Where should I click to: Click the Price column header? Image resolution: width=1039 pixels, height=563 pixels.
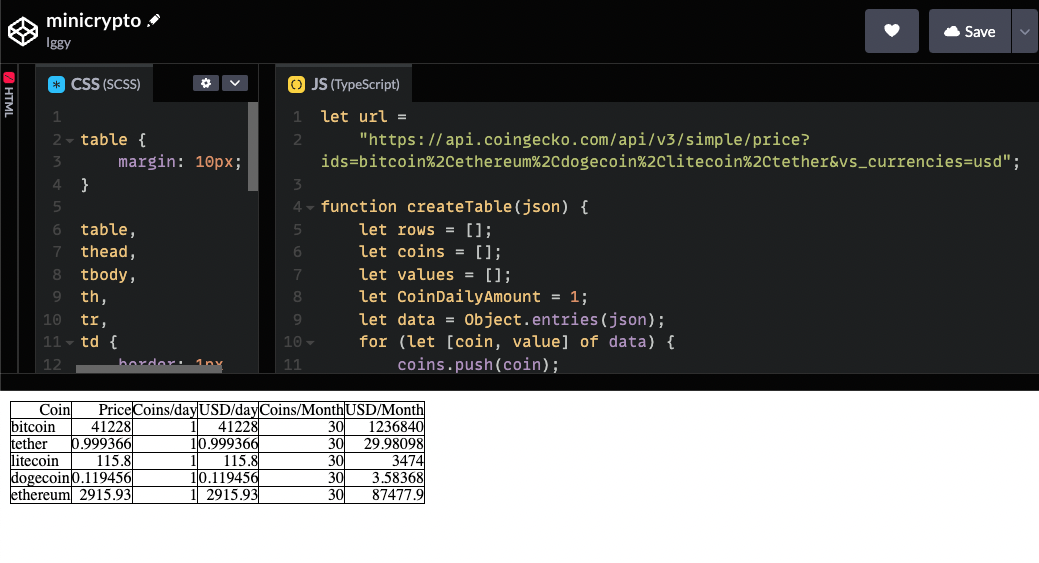[x=102, y=410]
